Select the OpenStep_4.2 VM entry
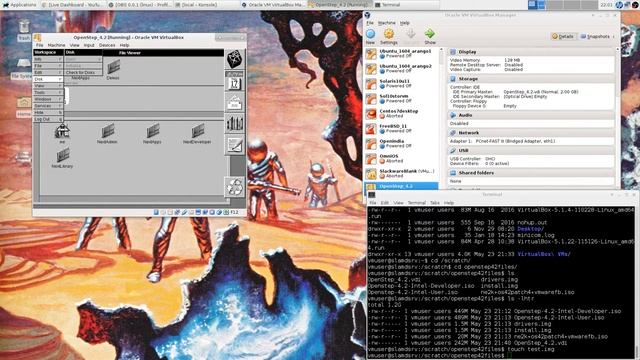 [402, 186]
